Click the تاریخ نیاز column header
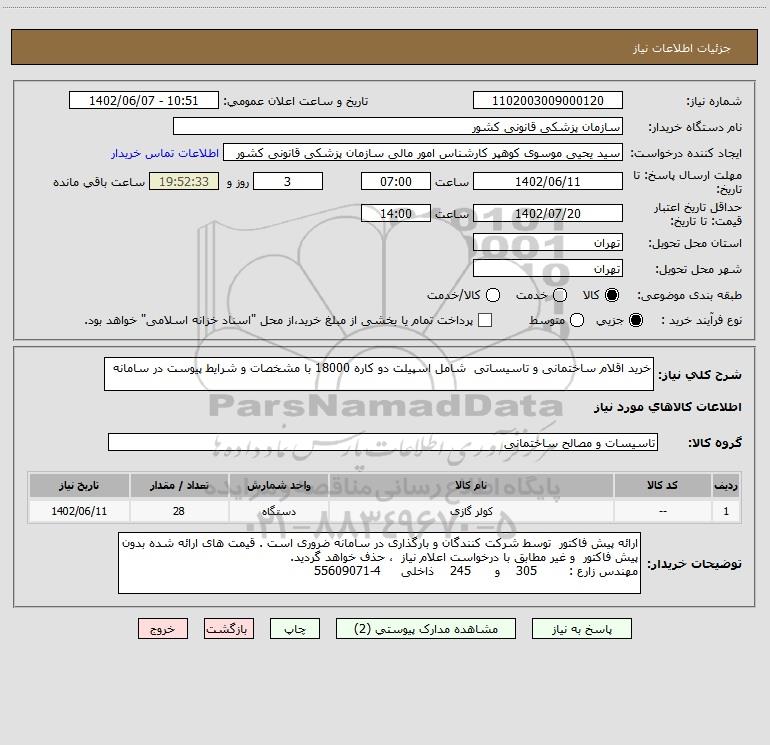This screenshot has height=745, width=770. [79, 485]
